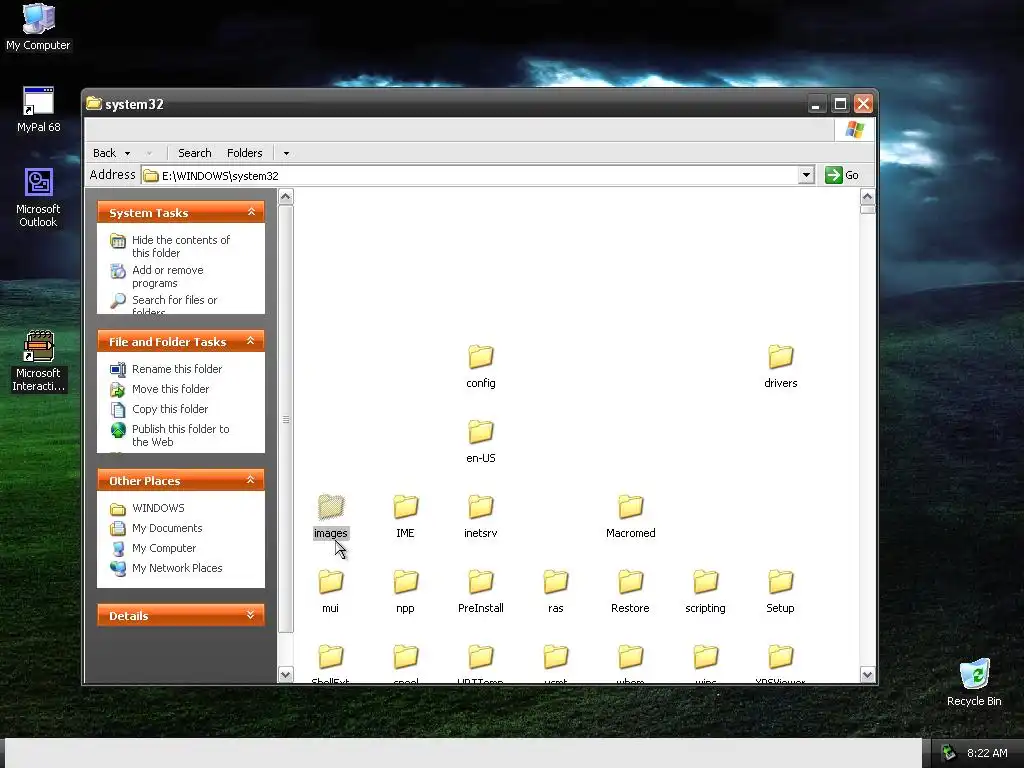Open the Back history dropdown arrow

click(x=127, y=153)
